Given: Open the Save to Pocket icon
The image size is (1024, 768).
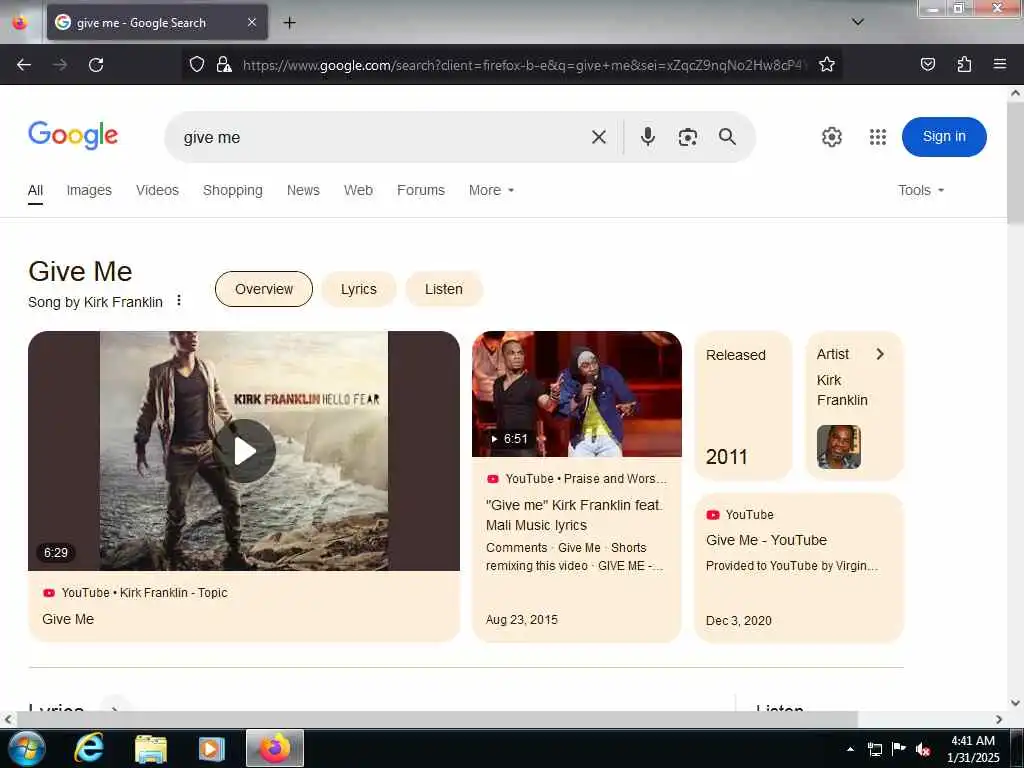Looking at the screenshot, I should 927,64.
